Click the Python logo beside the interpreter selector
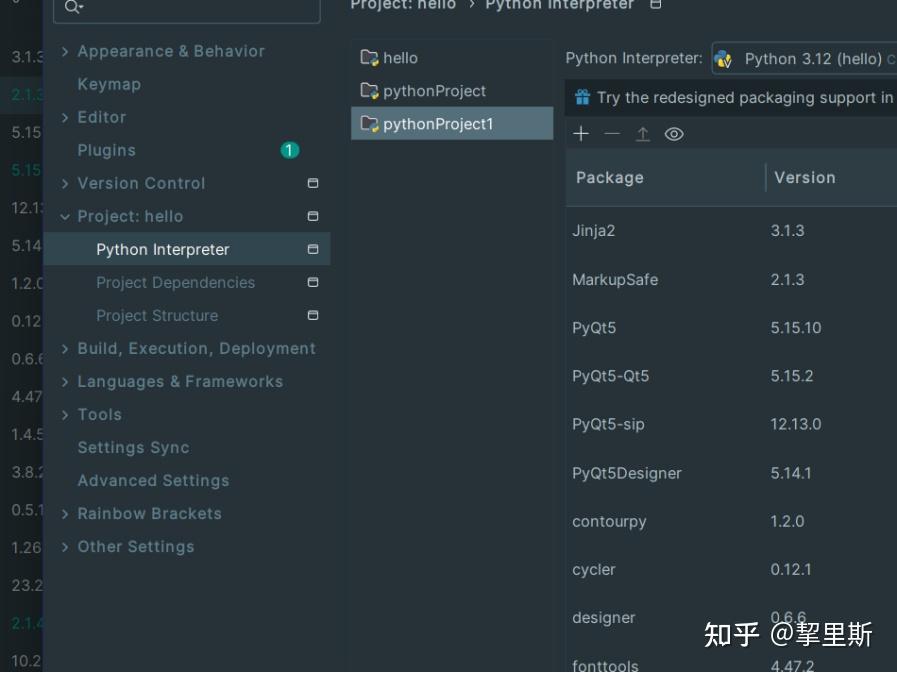The width and height of the screenshot is (897, 673). click(722, 59)
